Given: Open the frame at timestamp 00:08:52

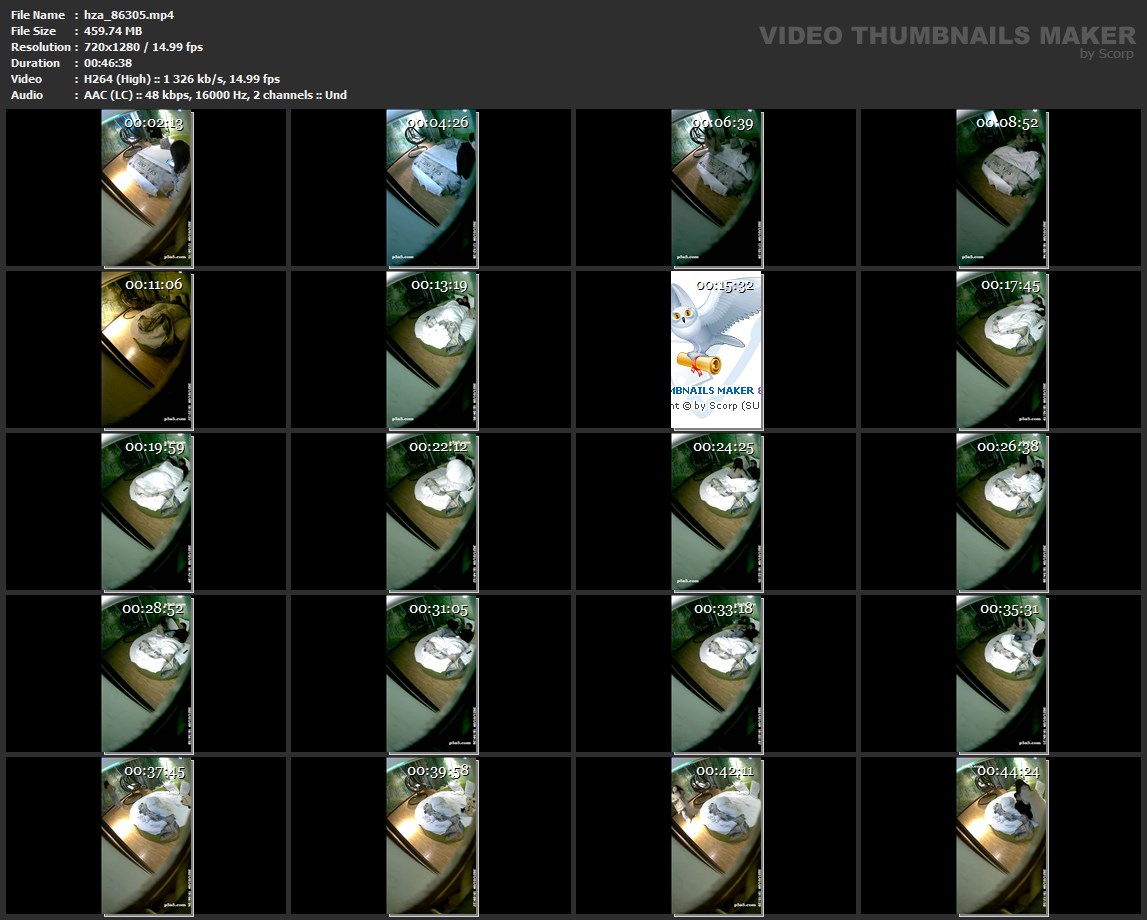Looking at the screenshot, I should [x=1002, y=188].
